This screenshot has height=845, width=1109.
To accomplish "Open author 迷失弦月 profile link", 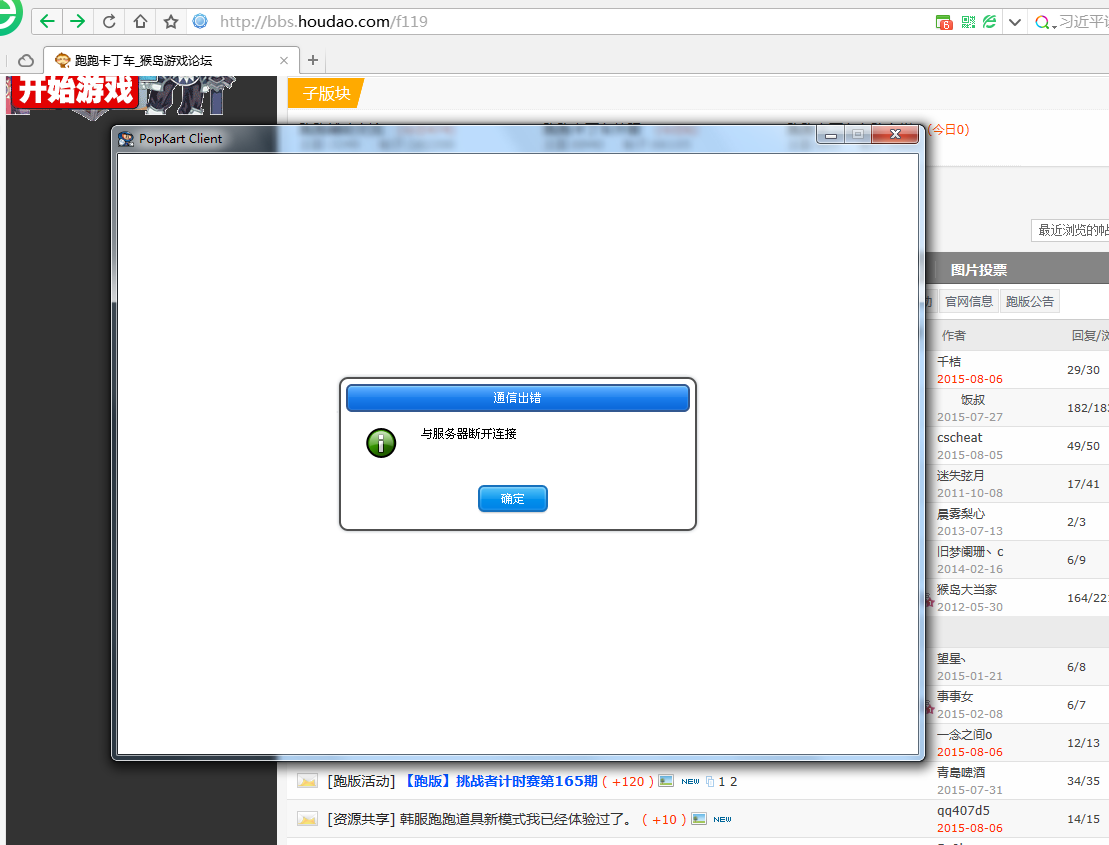I will [x=960, y=475].
